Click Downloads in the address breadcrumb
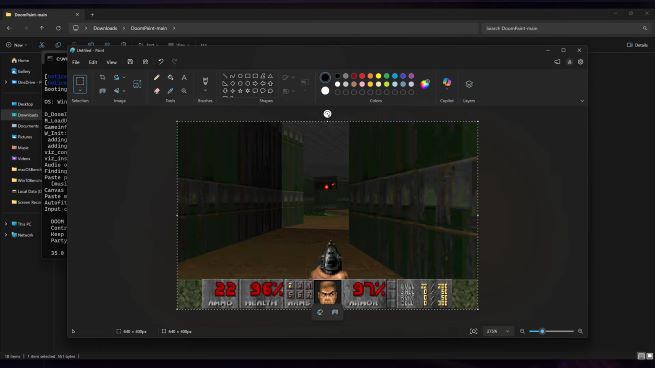 point(105,28)
